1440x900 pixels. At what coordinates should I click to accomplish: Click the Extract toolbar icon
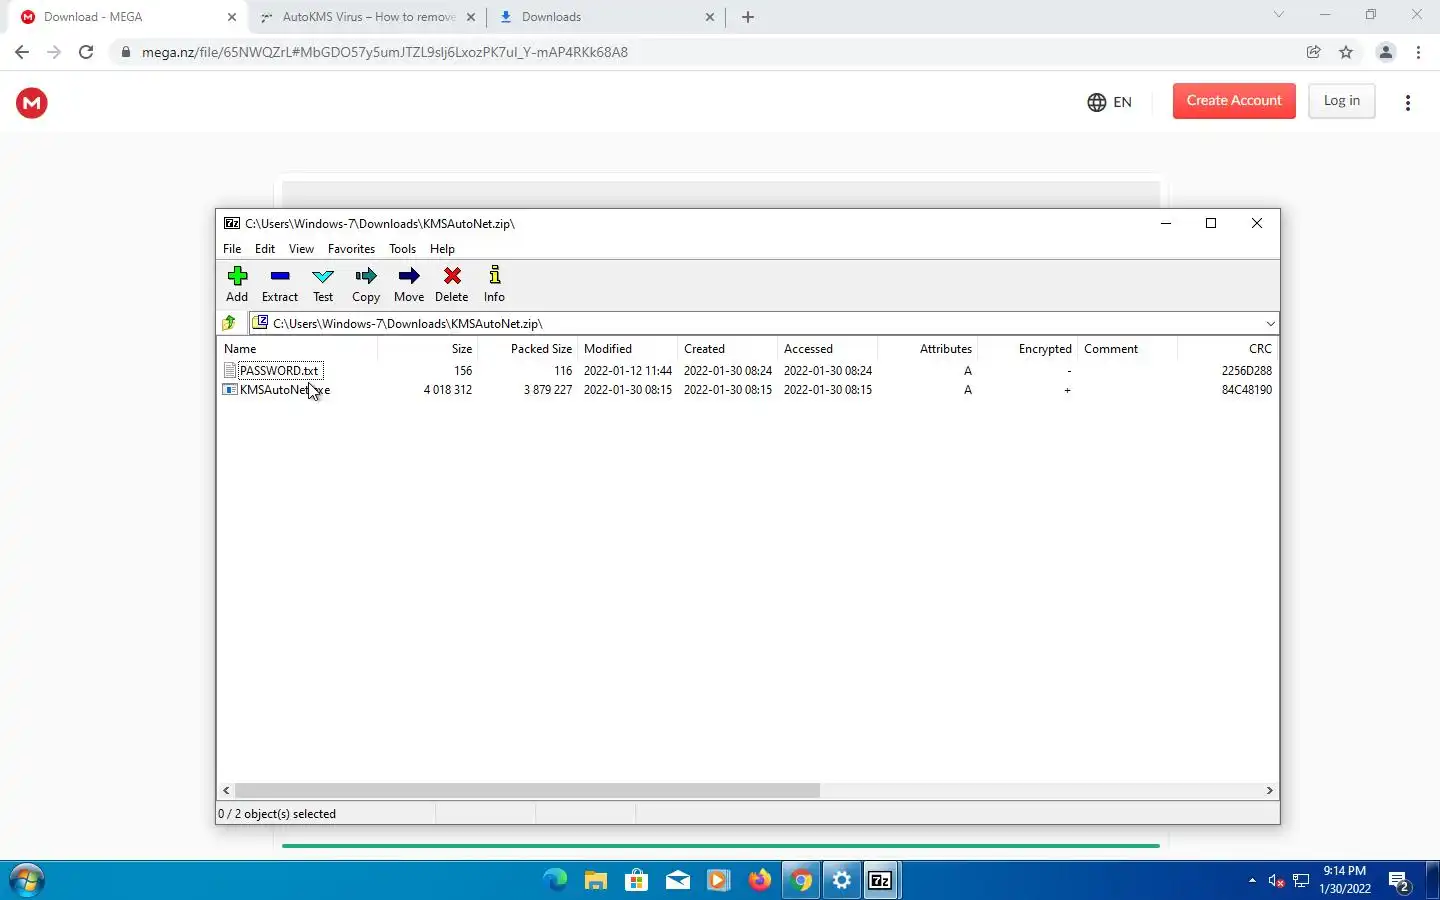[280, 284]
